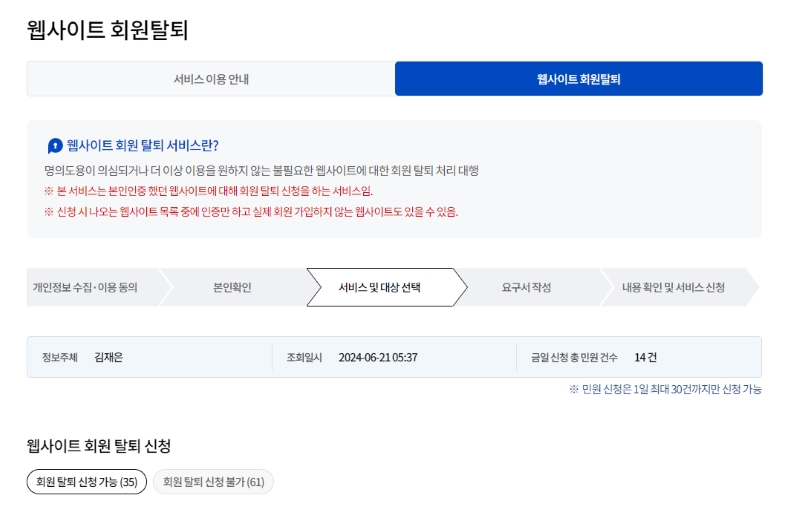Screen dimensions: 800x510
Task: Click the date 2024-06-21 05:37
Action: [378, 357]
